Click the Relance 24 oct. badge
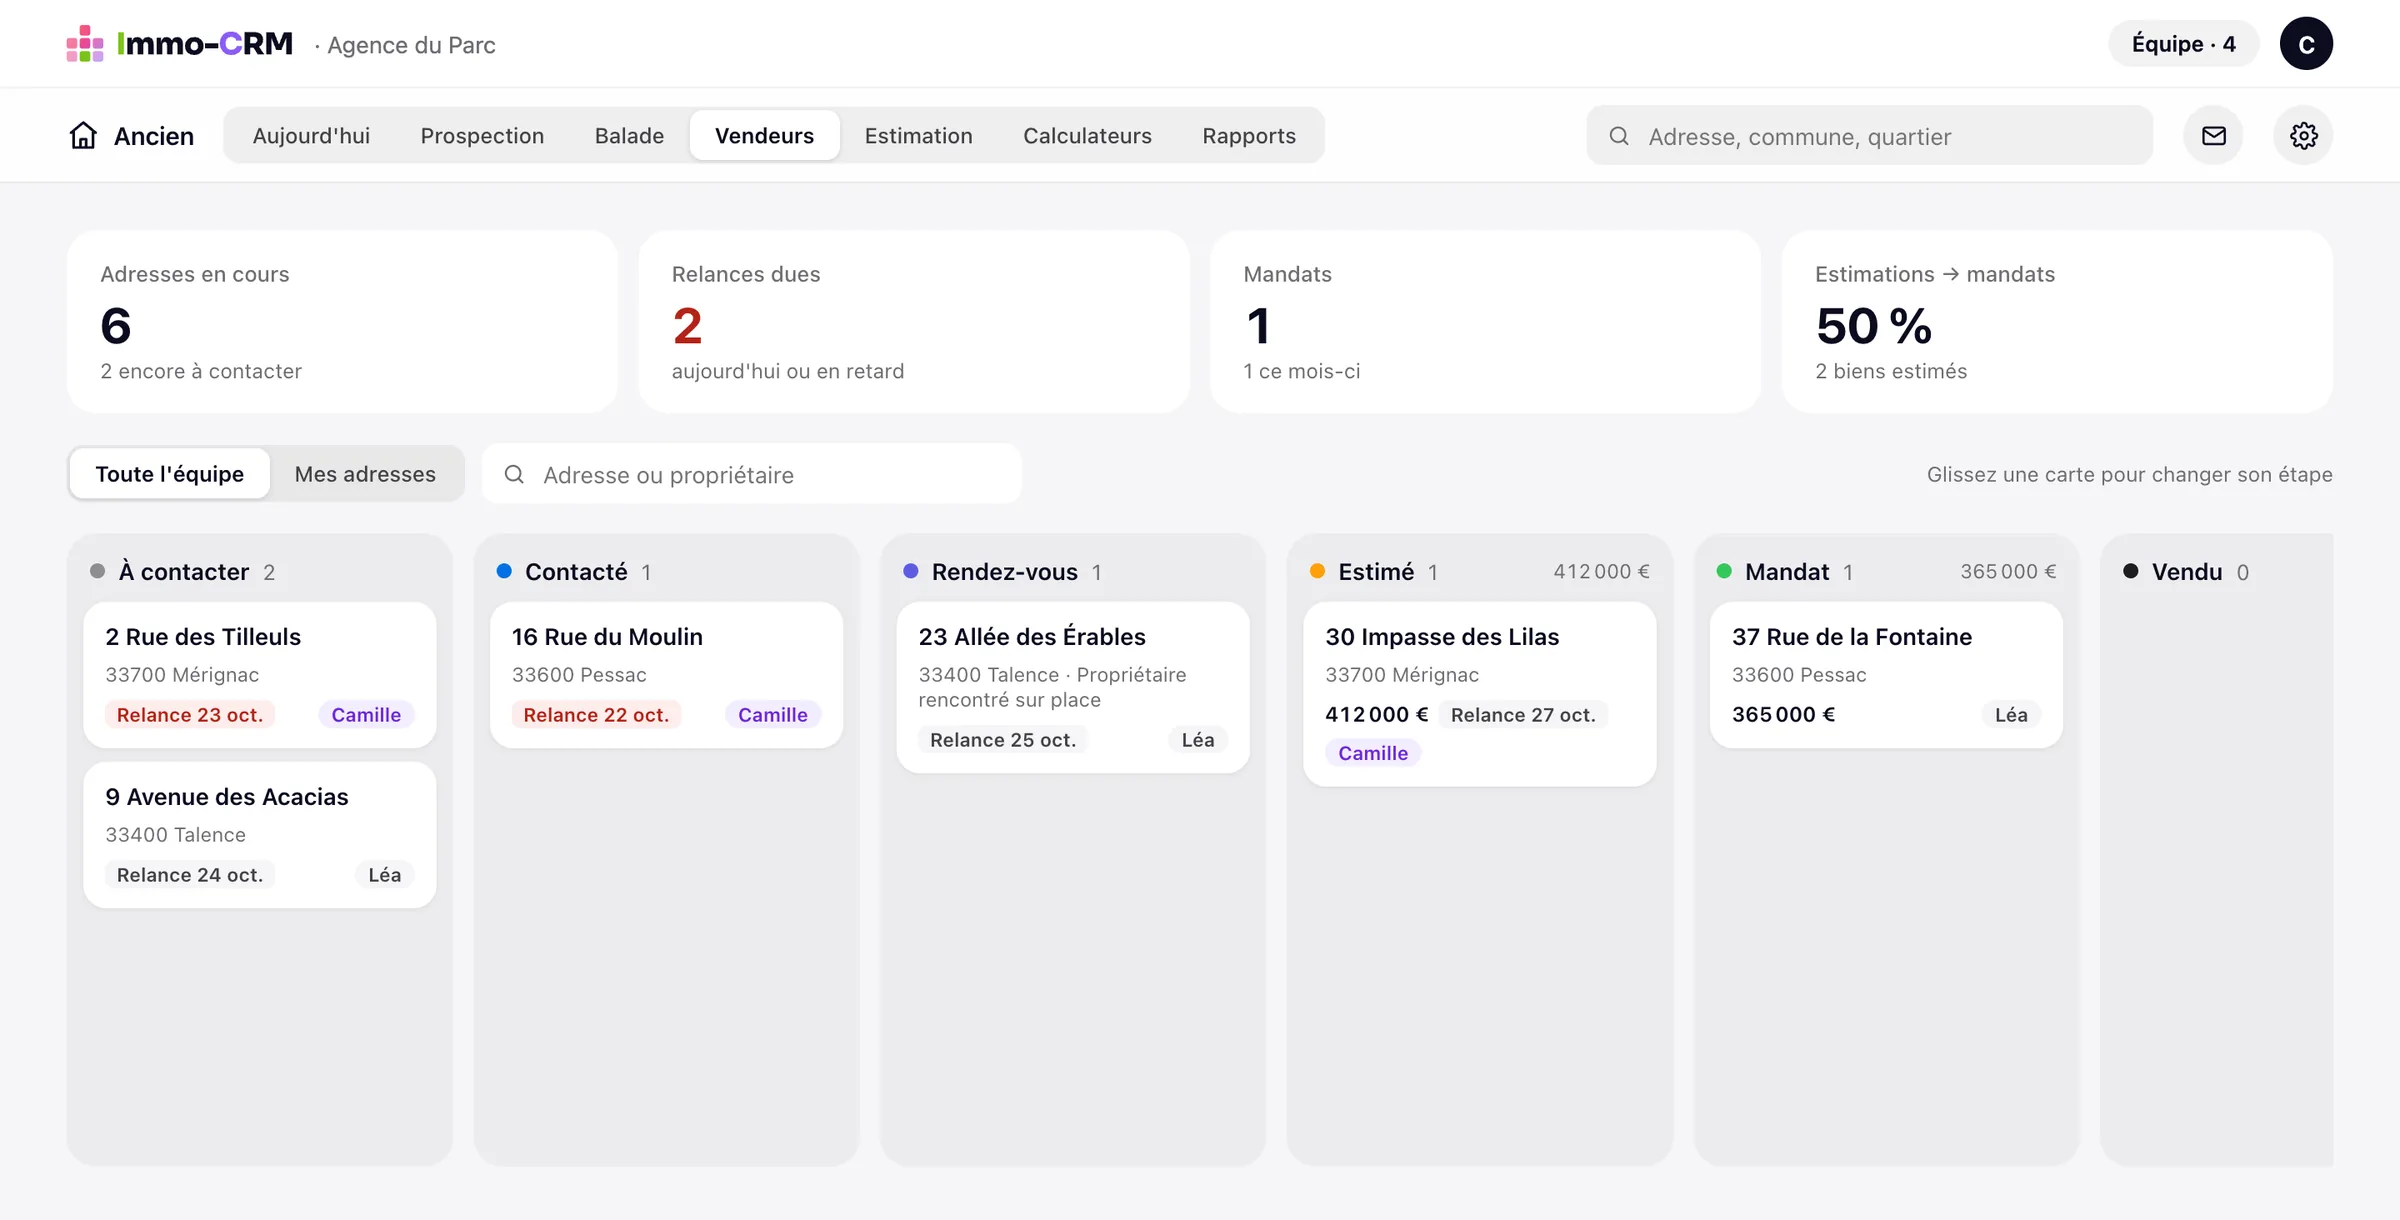 [190, 875]
